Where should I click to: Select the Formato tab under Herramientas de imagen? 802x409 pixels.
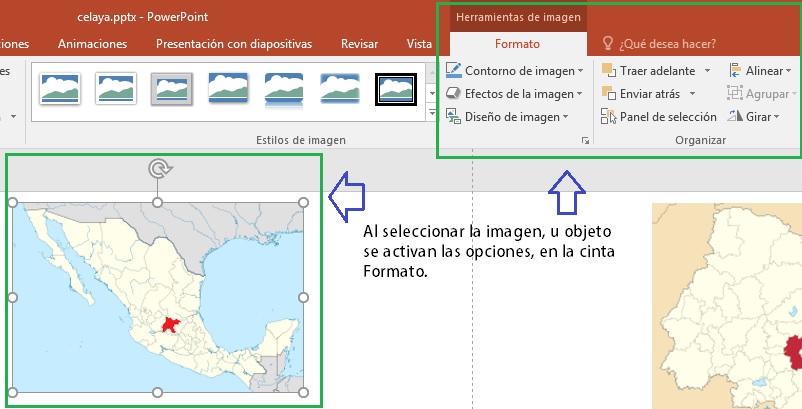pyautogui.click(x=517, y=44)
